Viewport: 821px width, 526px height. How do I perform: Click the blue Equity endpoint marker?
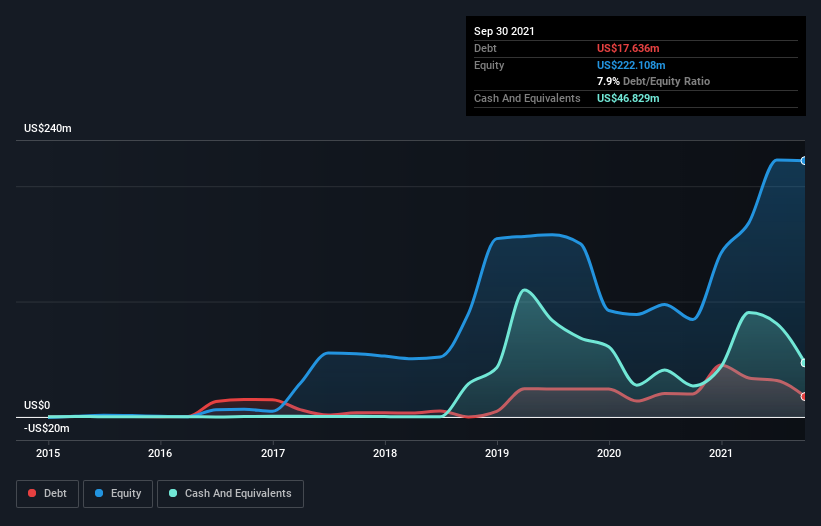click(x=804, y=161)
